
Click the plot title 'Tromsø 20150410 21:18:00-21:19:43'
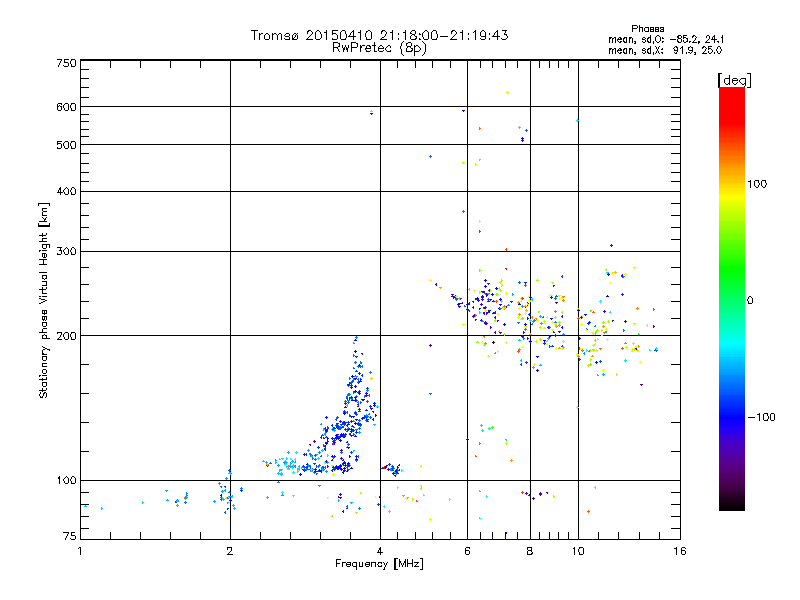click(379, 35)
